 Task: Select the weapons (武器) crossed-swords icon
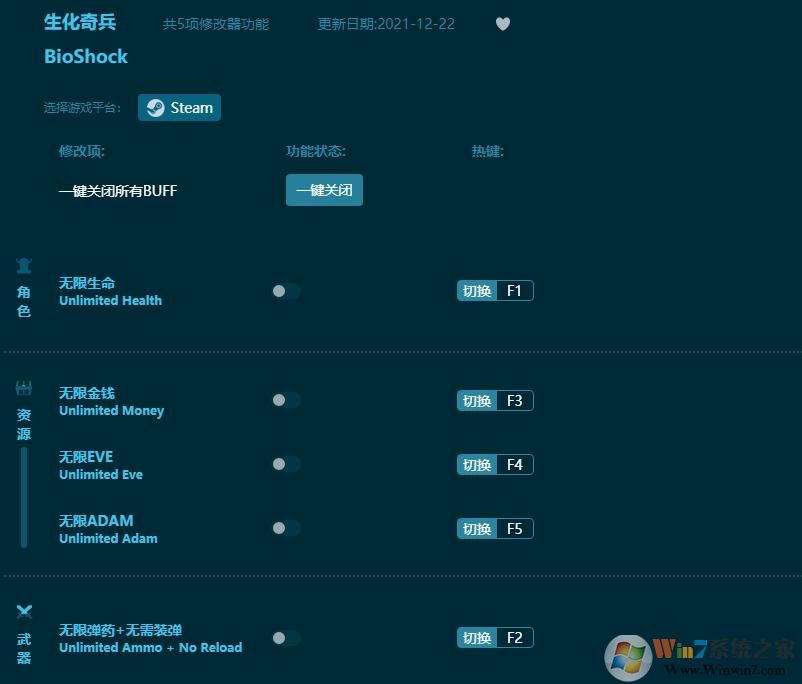[24, 612]
